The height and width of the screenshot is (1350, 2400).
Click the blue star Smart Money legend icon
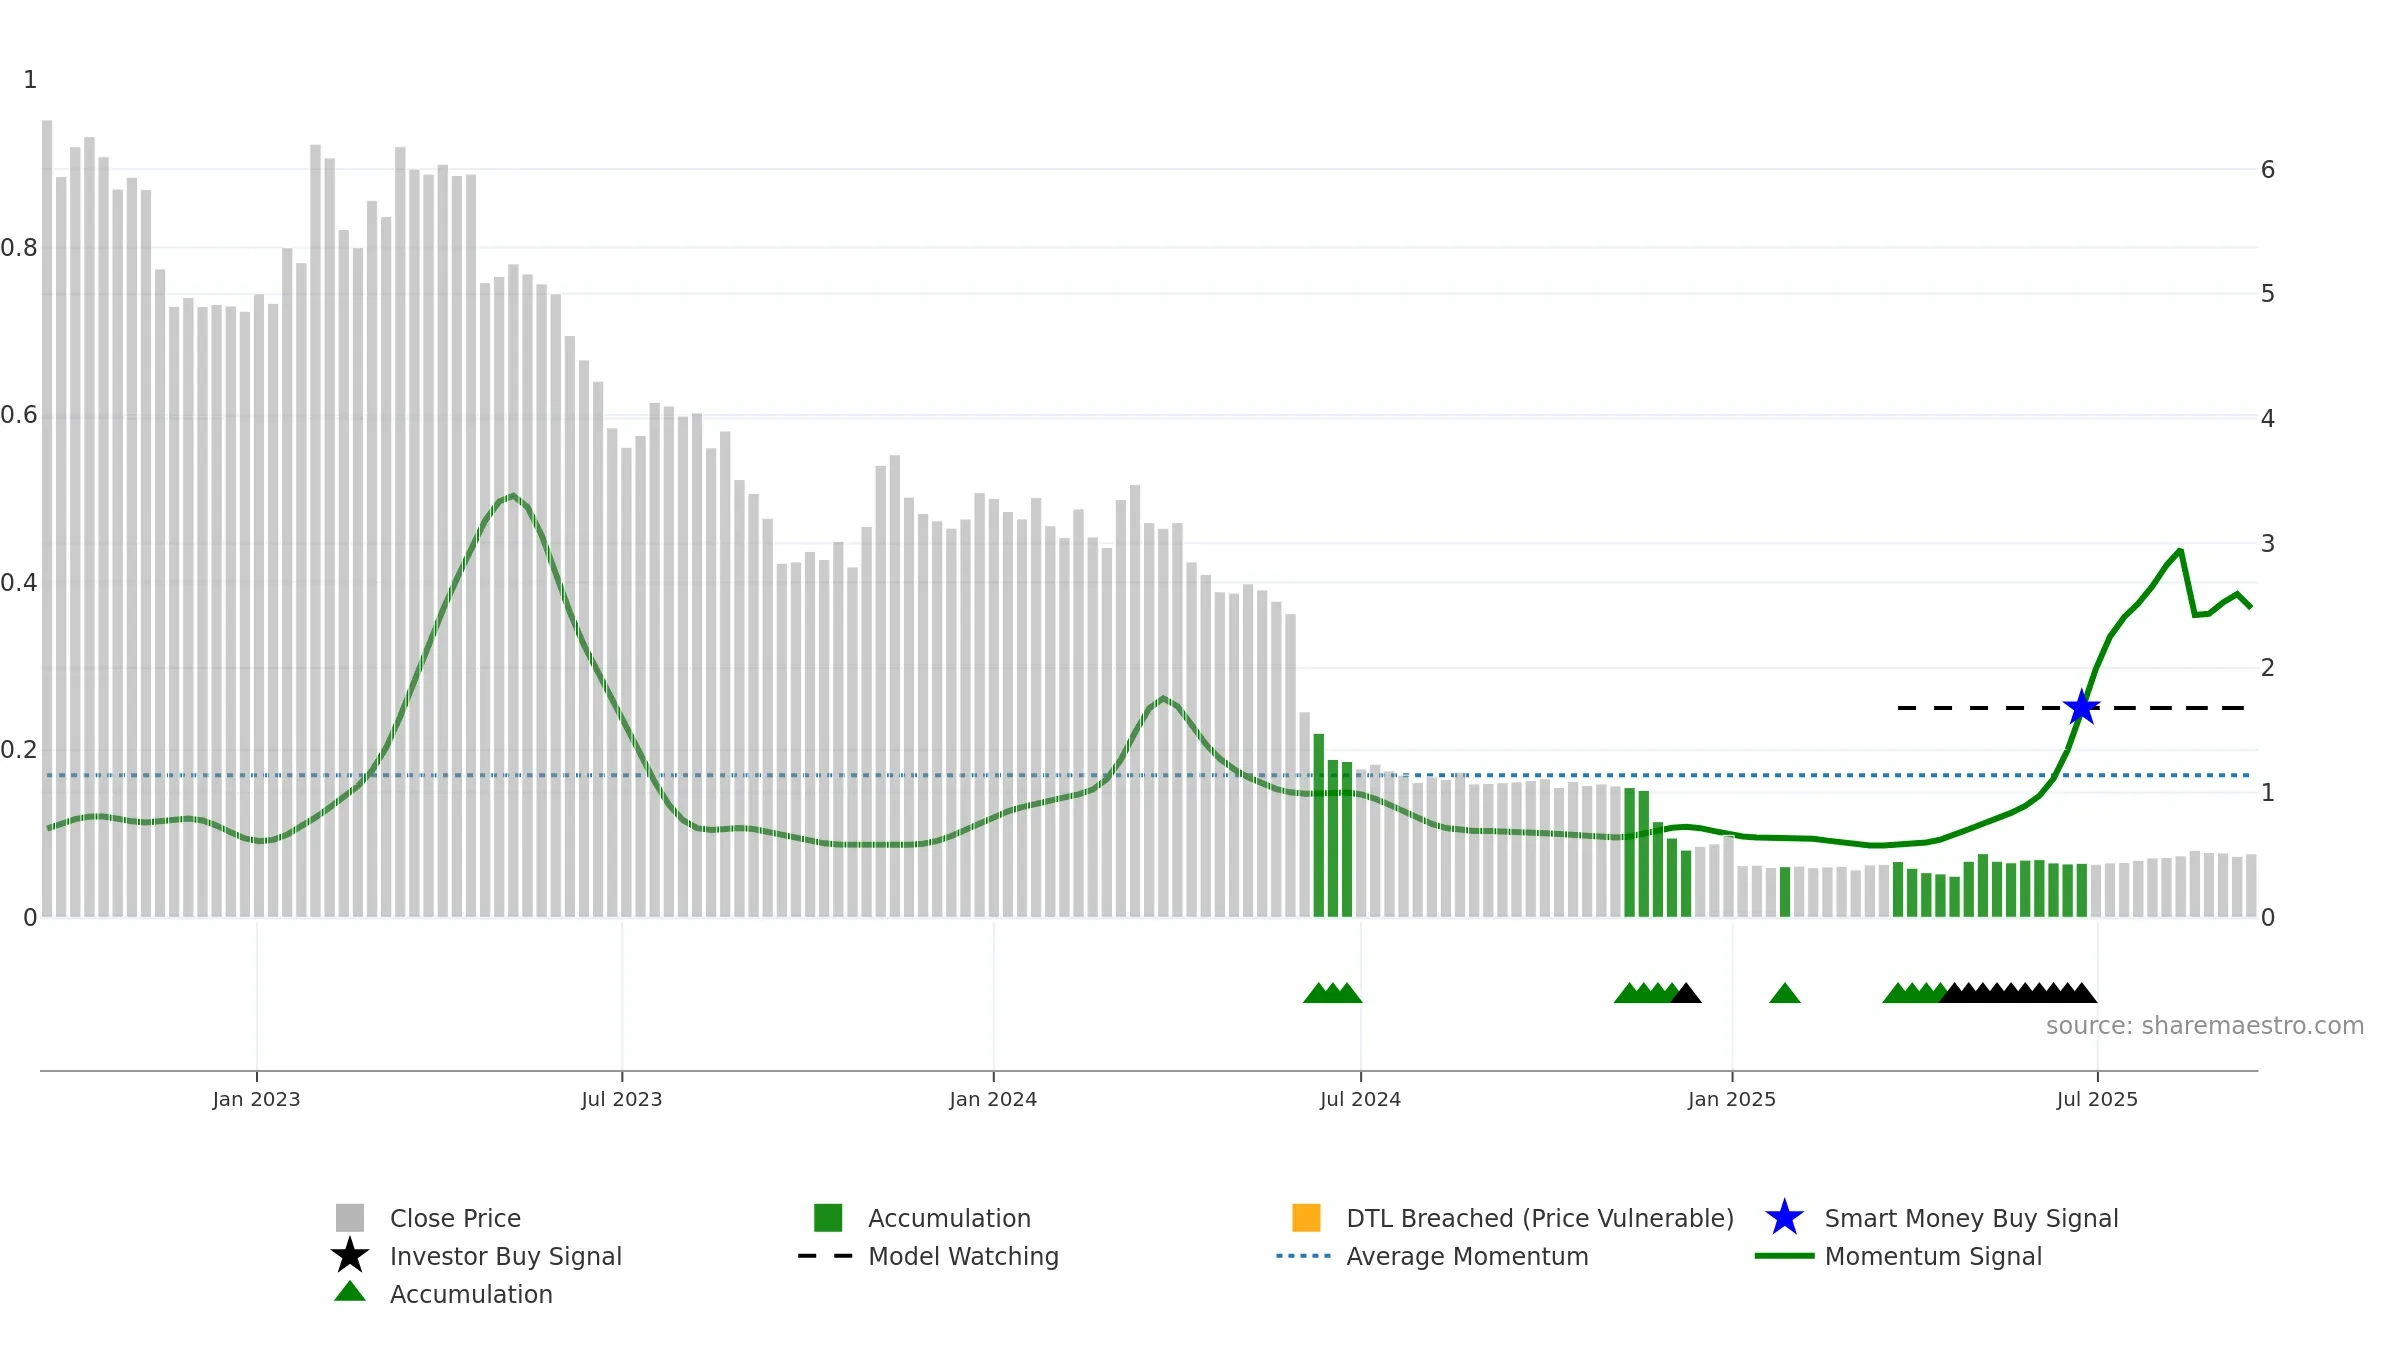click(1784, 1218)
